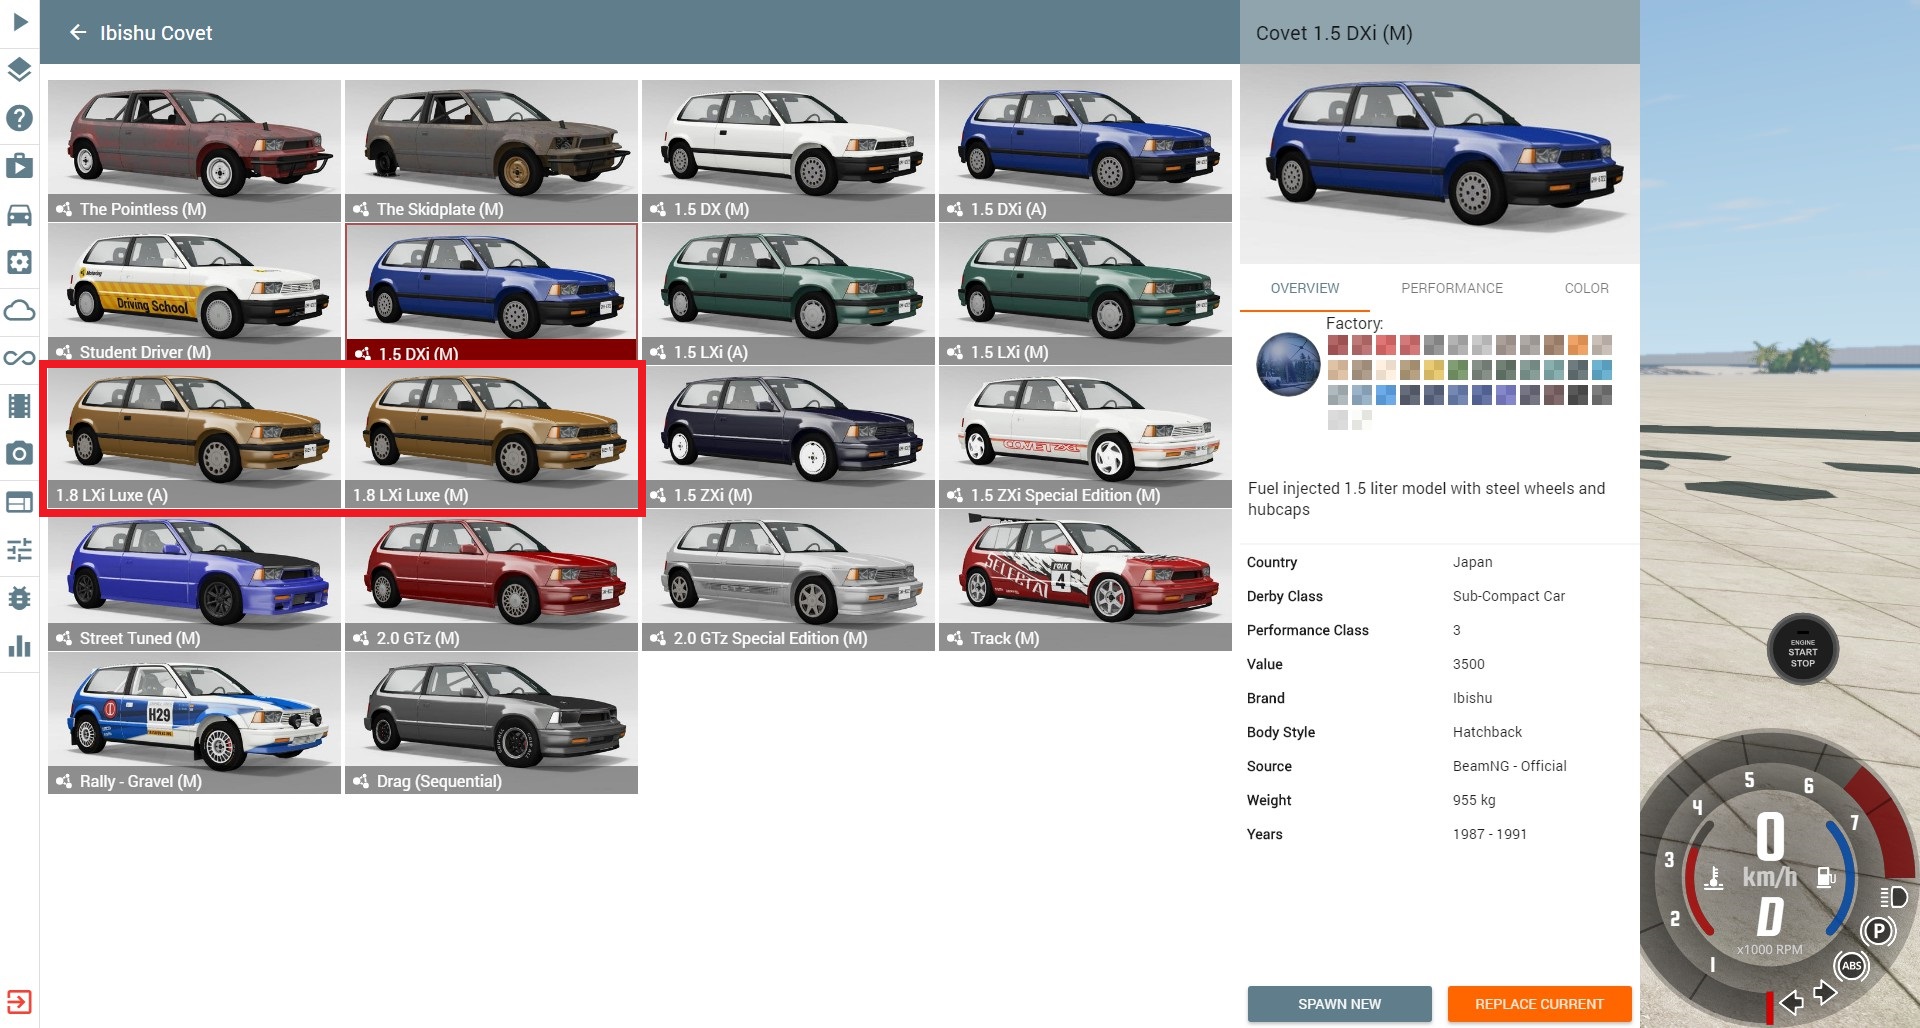Click the repair kit sidebar icon
Image resolution: width=1920 pixels, height=1028 pixels.
point(19,166)
